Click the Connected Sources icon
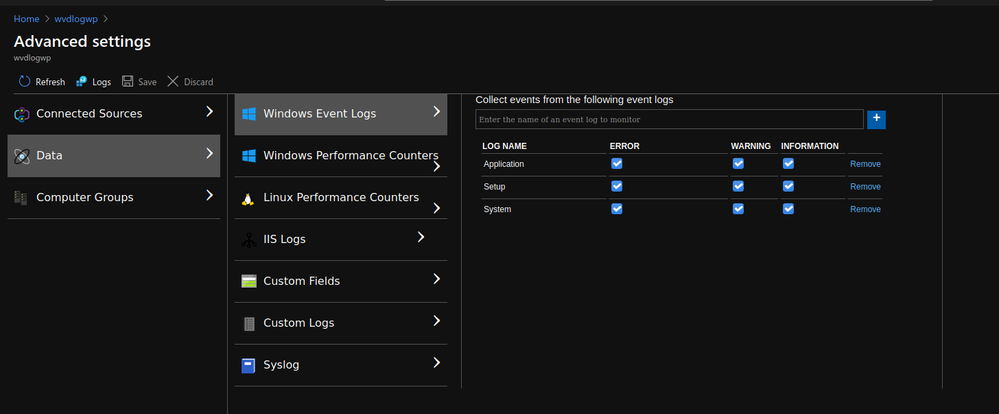Image resolution: width=999 pixels, height=414 pixels. pyautogui.click(x=21, y=114)
